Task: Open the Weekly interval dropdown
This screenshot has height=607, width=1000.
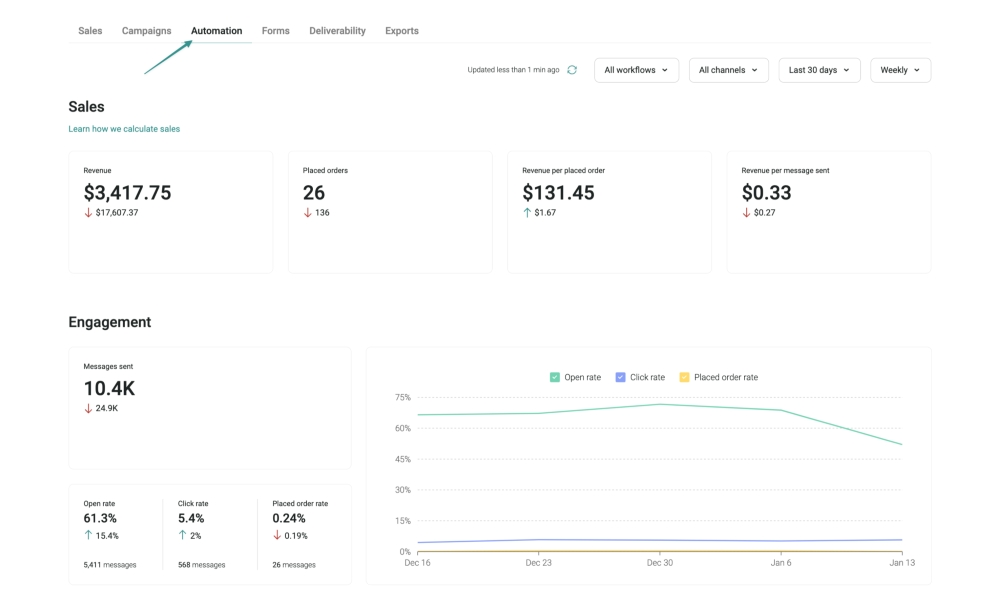Action: tap(901, 69)
